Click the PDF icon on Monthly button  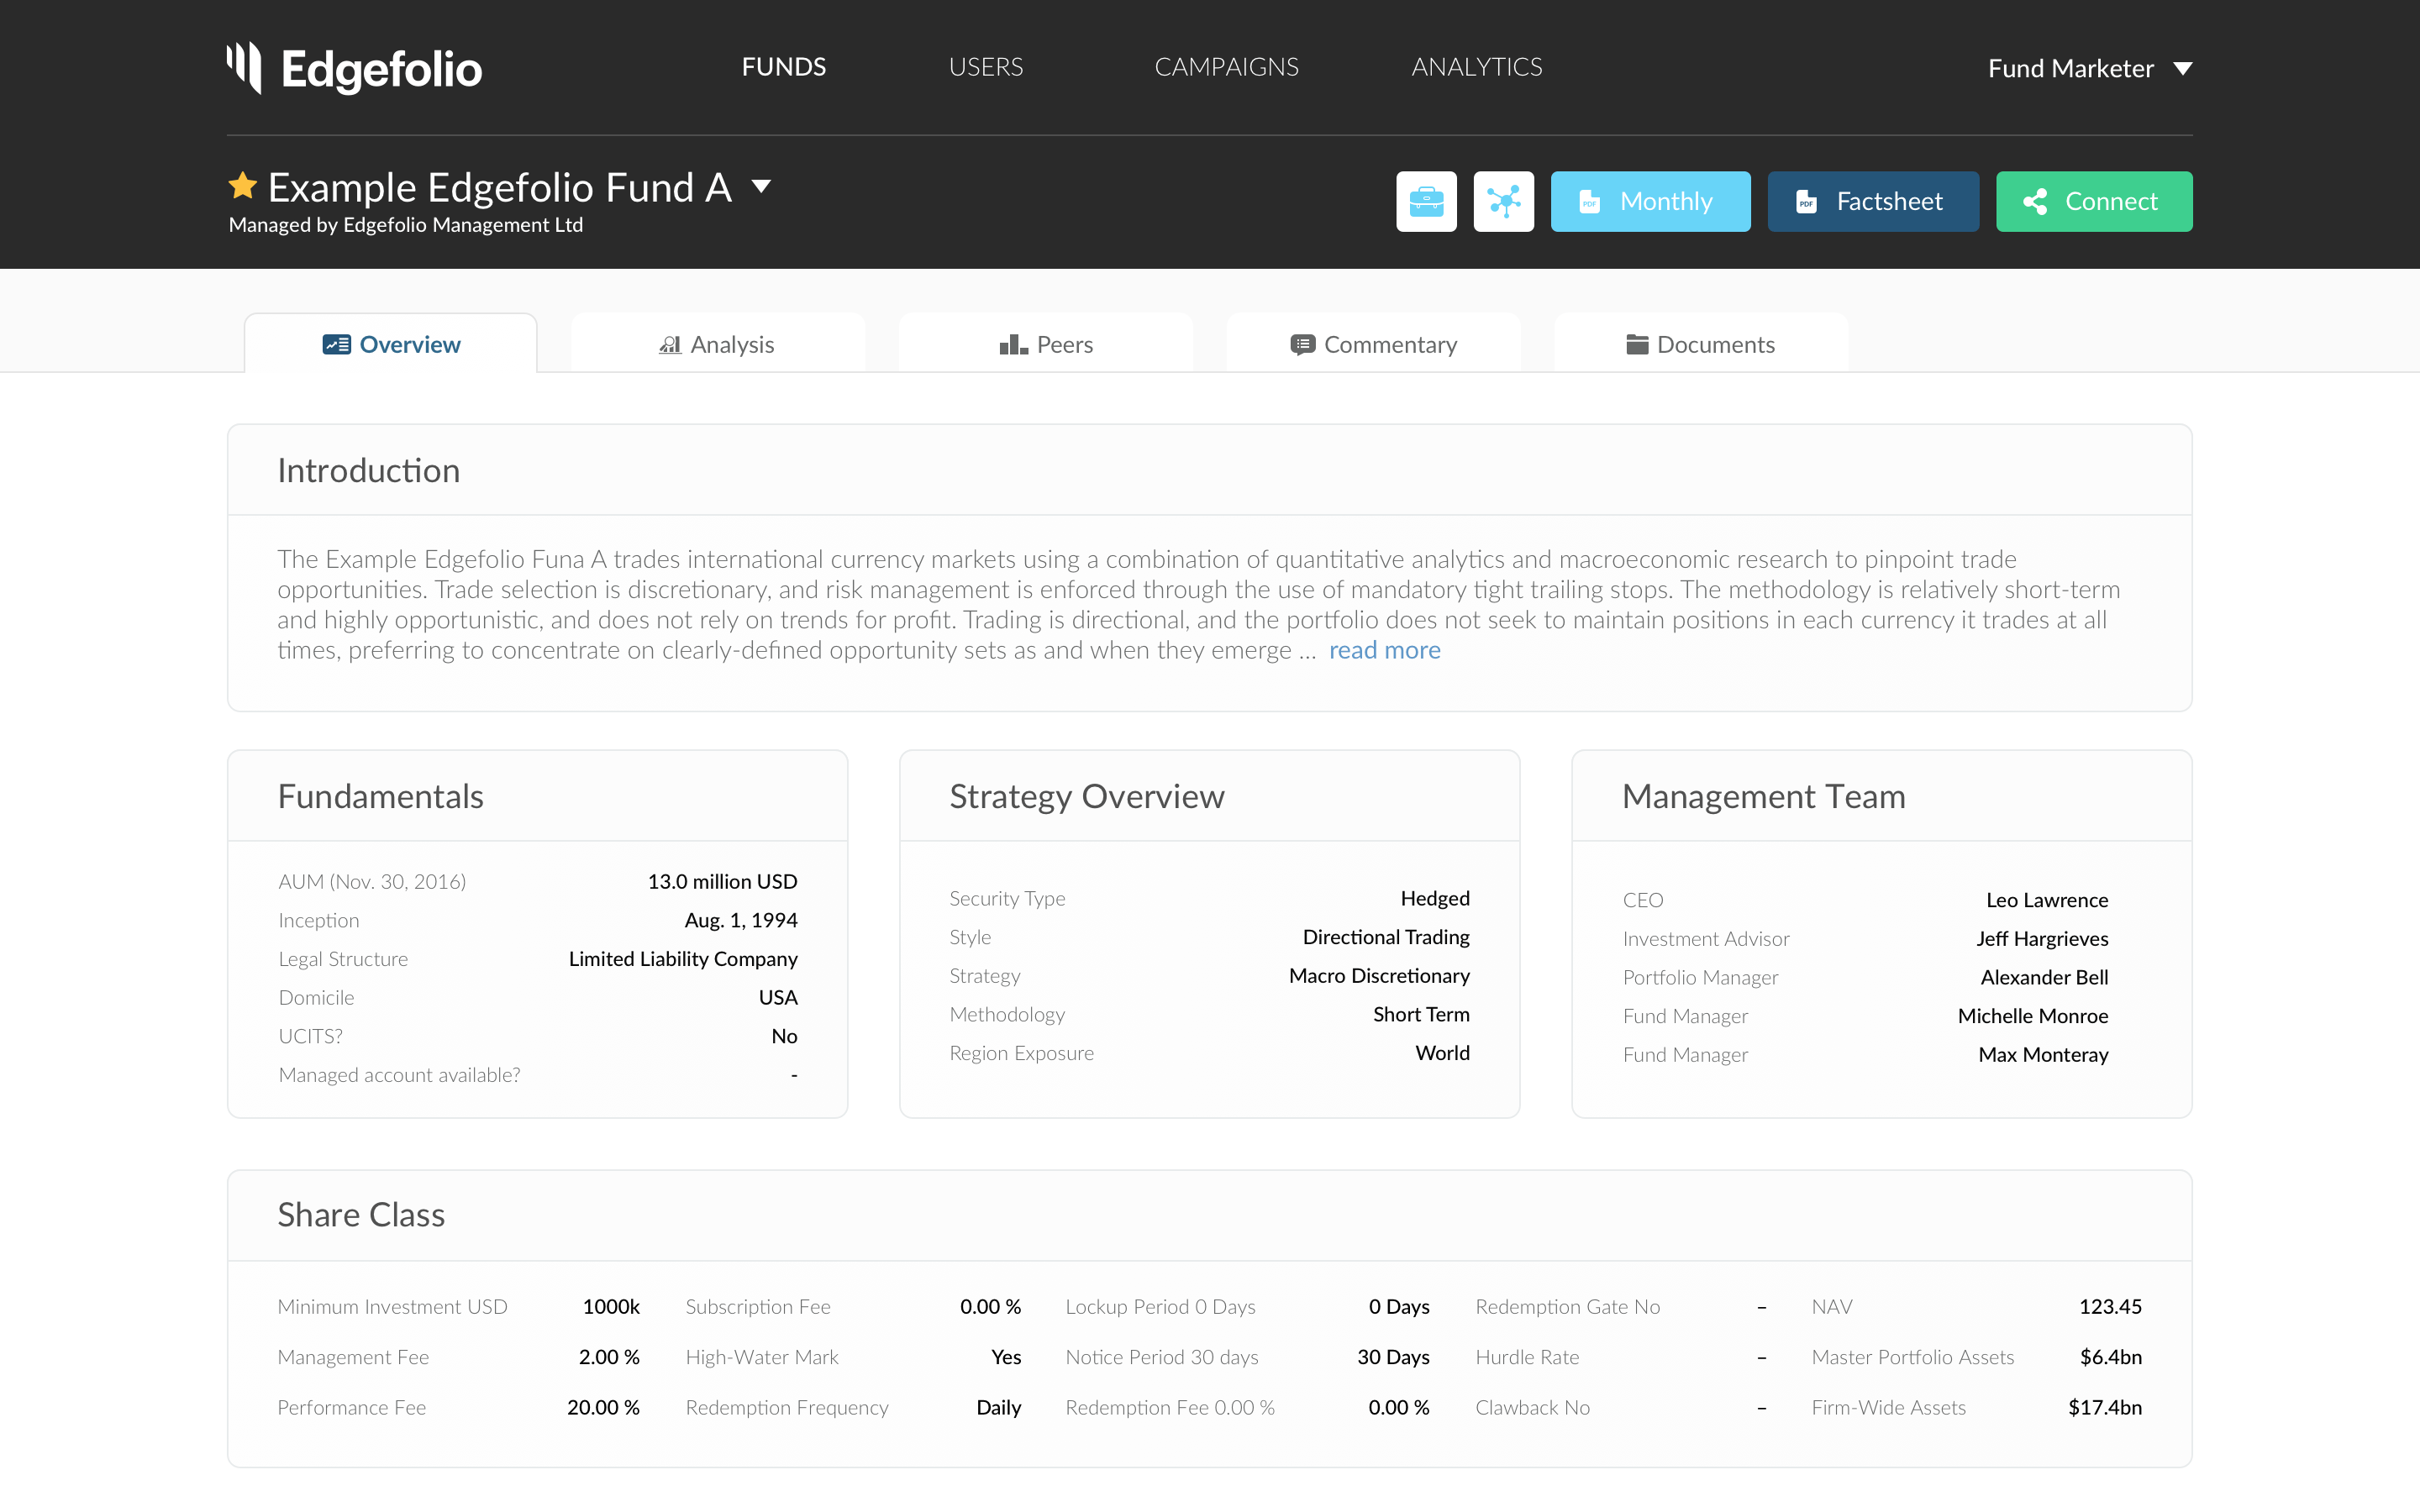click(x=1589, y=202)
